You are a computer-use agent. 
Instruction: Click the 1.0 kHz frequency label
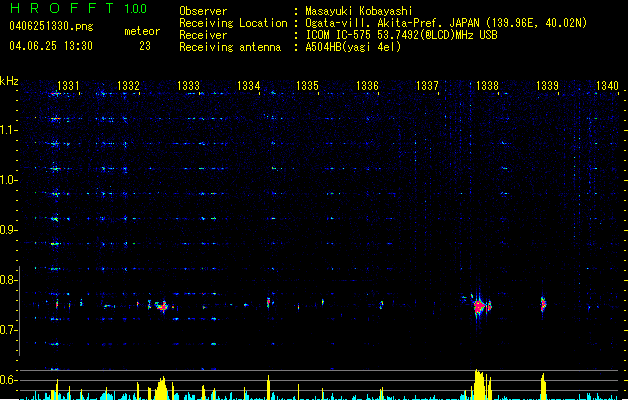(8, 180)
